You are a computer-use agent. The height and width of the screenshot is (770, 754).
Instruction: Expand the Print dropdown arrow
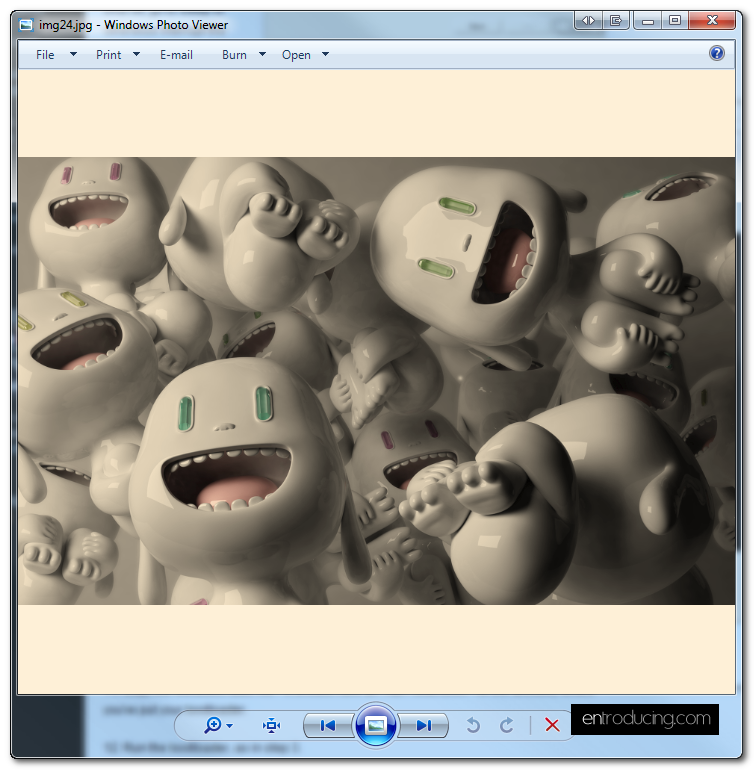click(x=137, y=54)
